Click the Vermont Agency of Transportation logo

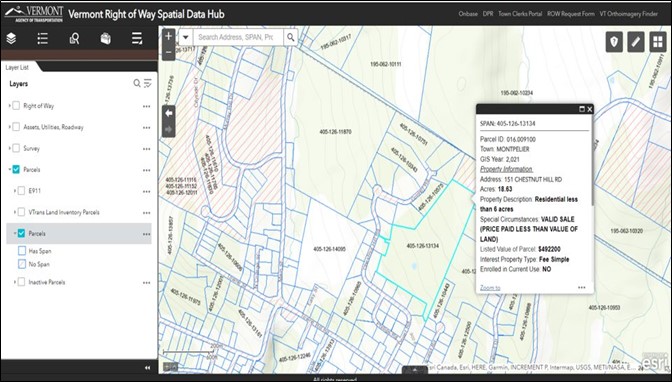[x=34, y=14]
